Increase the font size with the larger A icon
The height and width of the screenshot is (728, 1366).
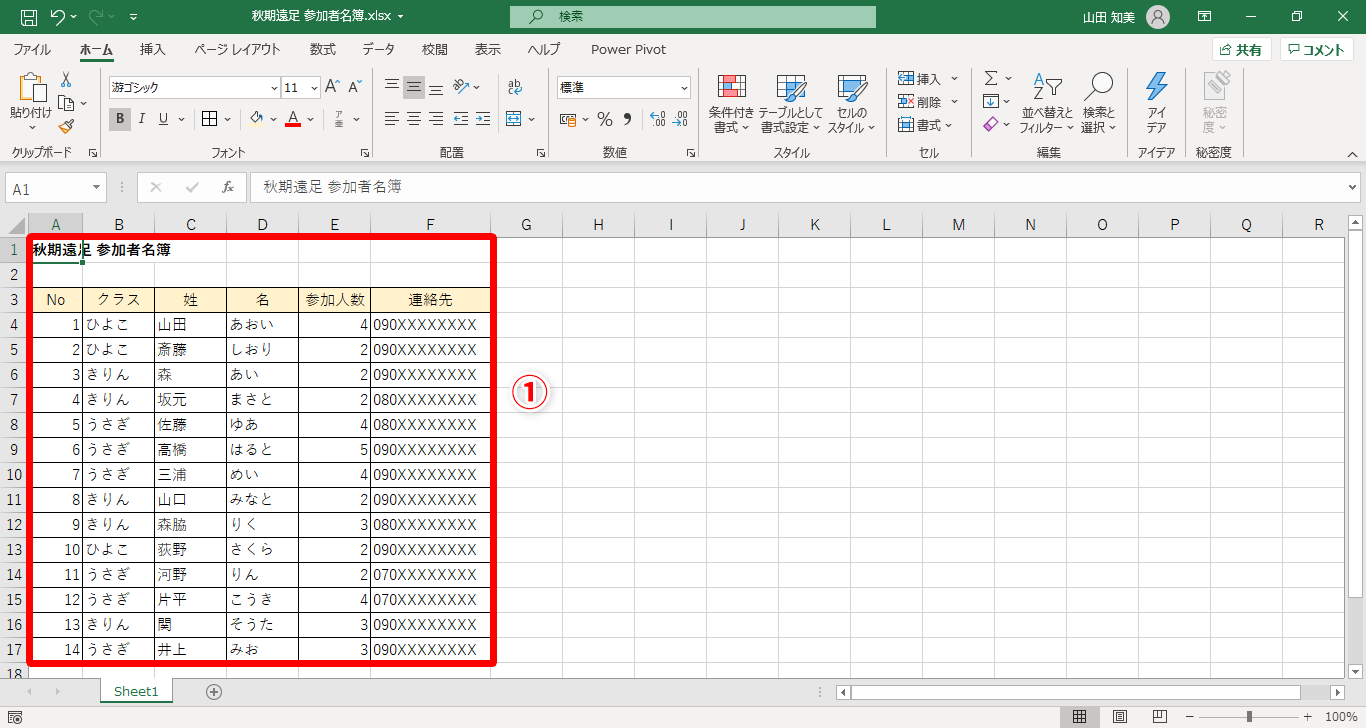pos(333,87)
